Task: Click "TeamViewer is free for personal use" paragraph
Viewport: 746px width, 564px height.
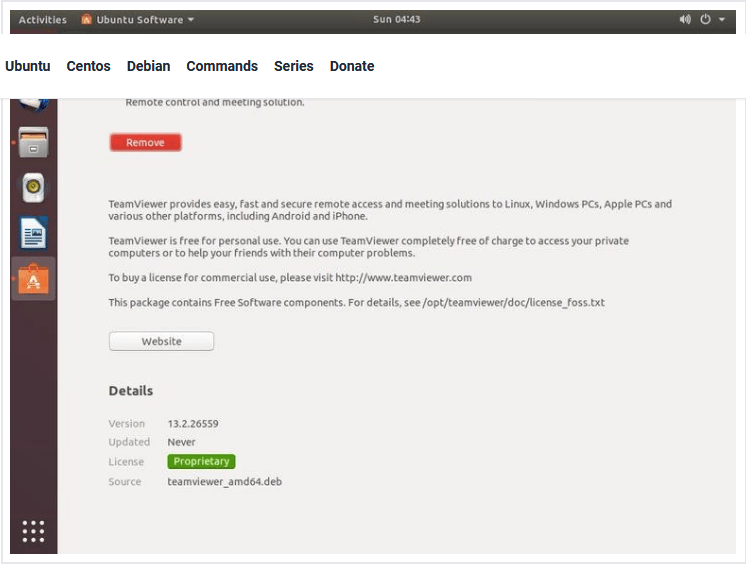Action: click(x=369, y=247)
